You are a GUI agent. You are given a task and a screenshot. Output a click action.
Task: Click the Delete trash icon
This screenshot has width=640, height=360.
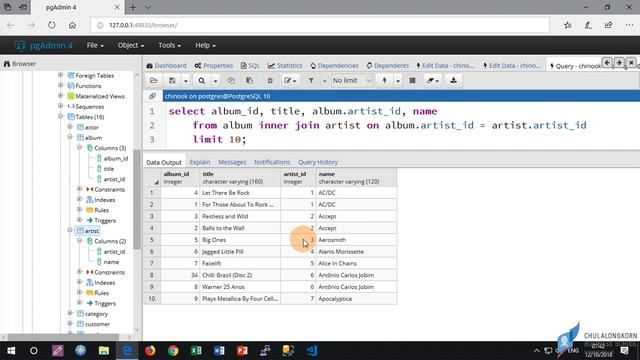pyautogui.click(x=270, y=81)
